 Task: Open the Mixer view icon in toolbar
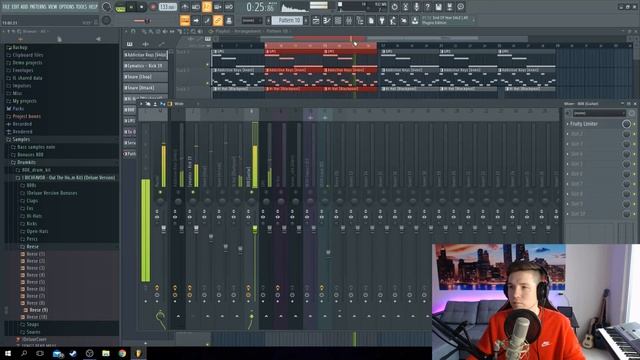[x=349, y=20]
